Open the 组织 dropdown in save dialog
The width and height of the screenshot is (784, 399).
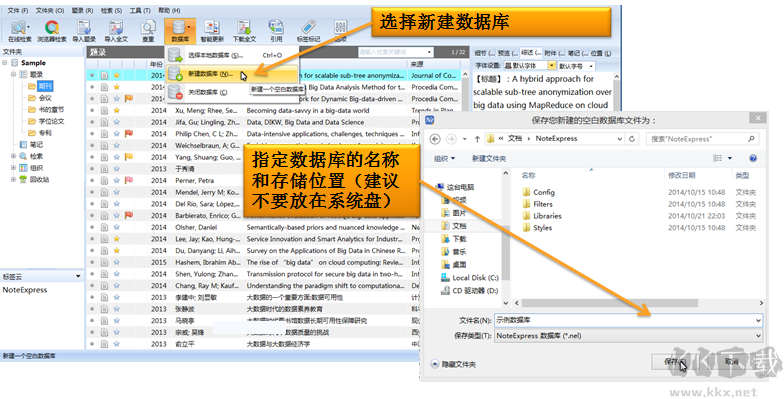pos(444,158)
